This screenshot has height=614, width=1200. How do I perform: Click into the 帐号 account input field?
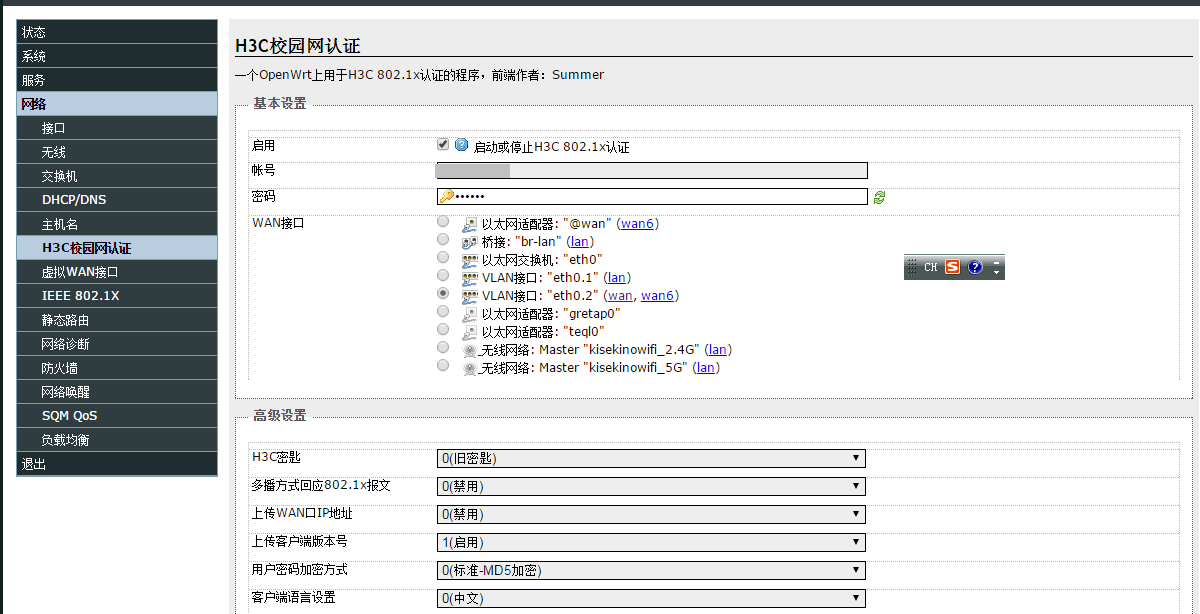coord(652,171)
